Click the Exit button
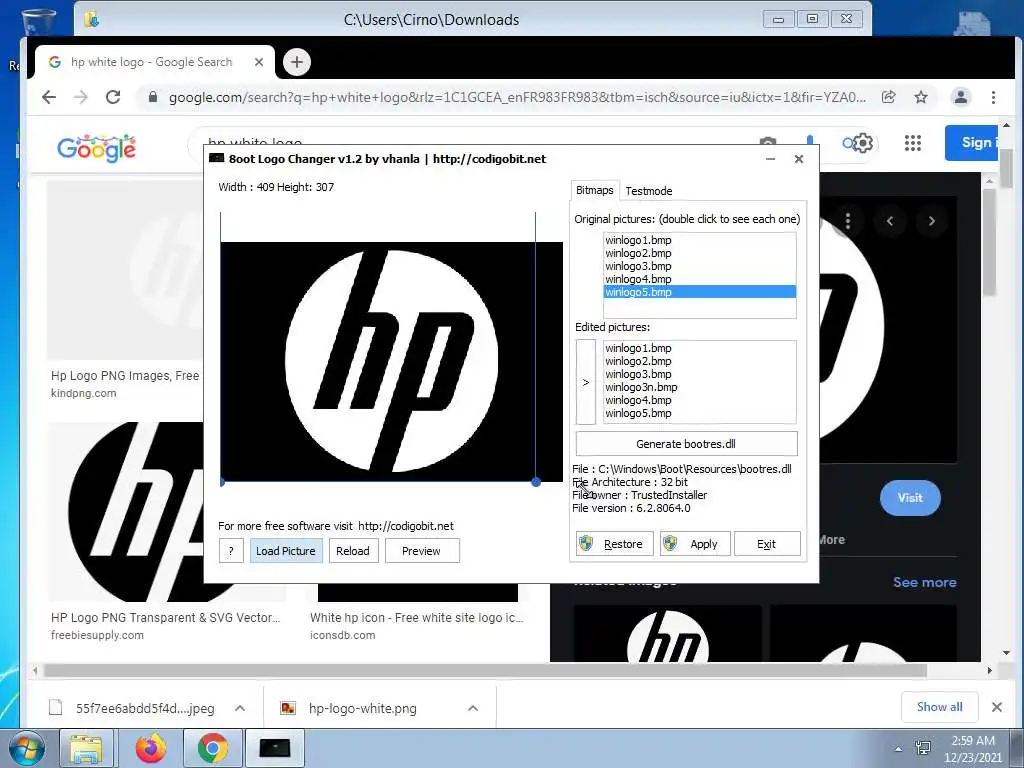The width and height of the screenshot is (1024, 768). [x=767, y=544]
